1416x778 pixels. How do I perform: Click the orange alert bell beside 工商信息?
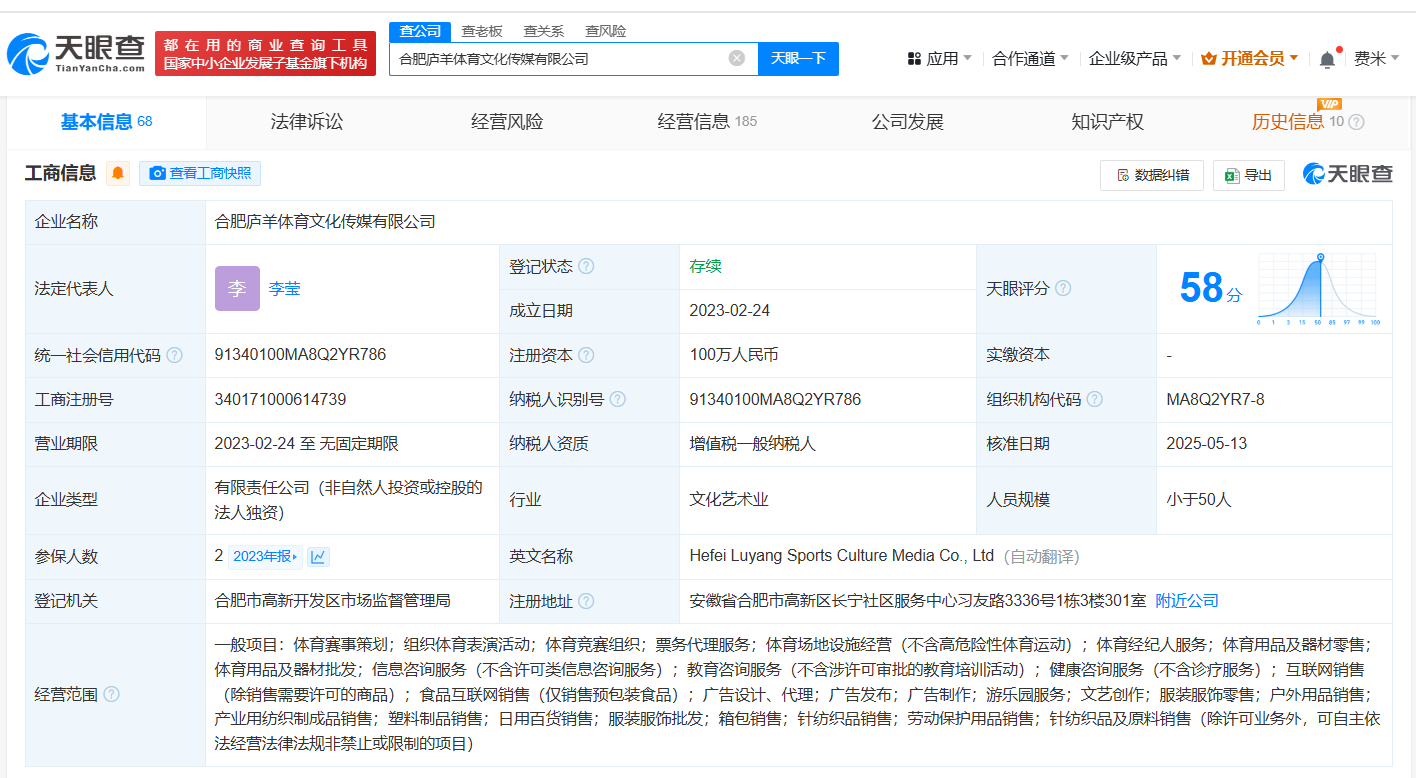click(118, 174)
